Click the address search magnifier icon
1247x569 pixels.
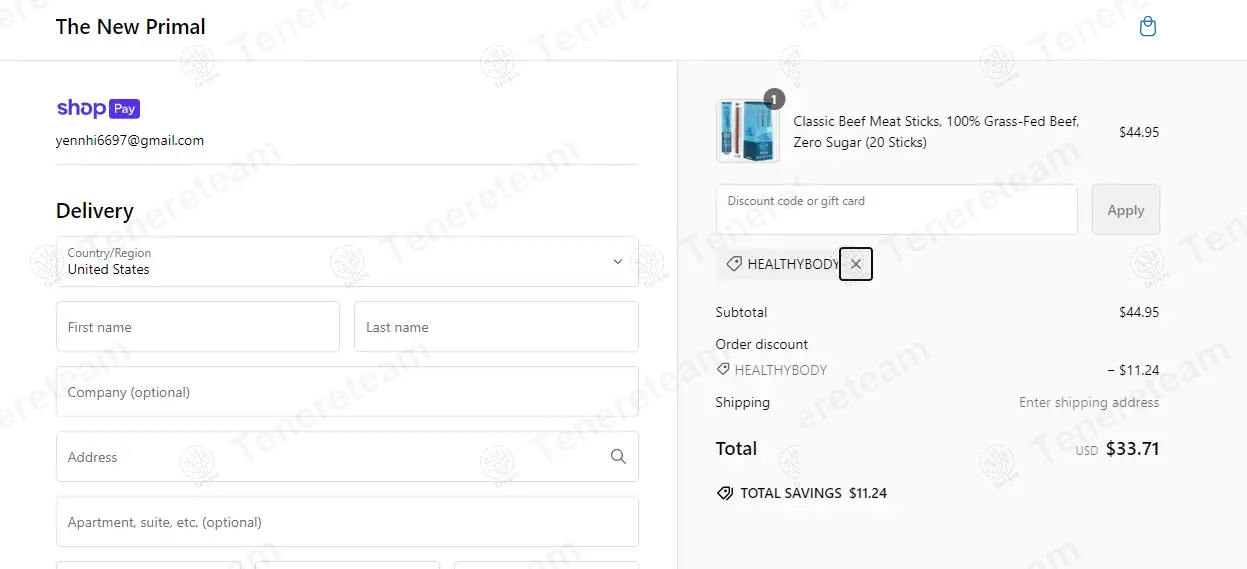click(618, 457)
